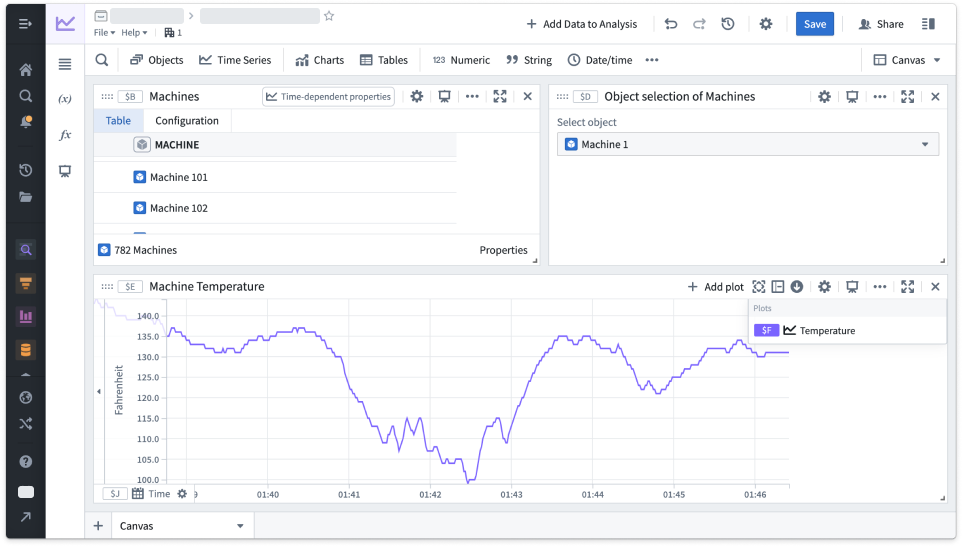Screen dimensions: 962x547
Task: Open the Objects toolbar menu
Action: pos(156,60)
